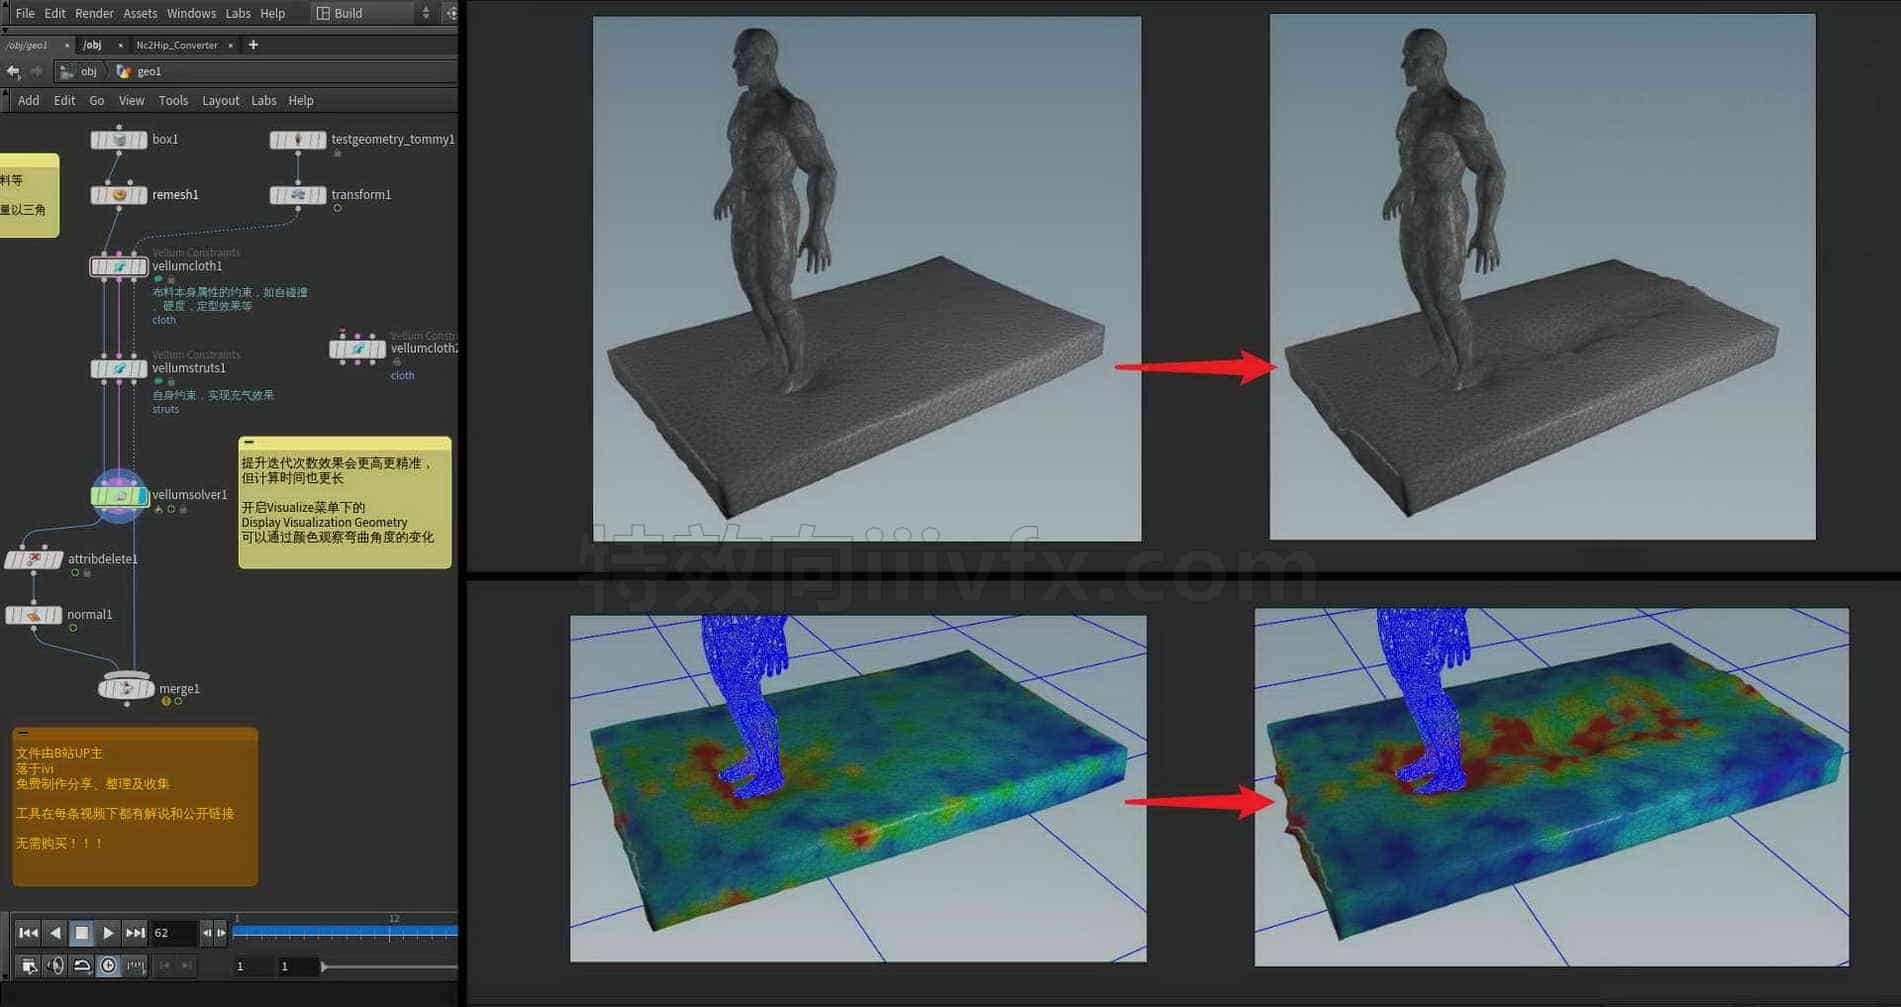The height and width of the screenshot is (1007, 1901).
Task: Collapse the orange sticky note
Action: point(22,732)
